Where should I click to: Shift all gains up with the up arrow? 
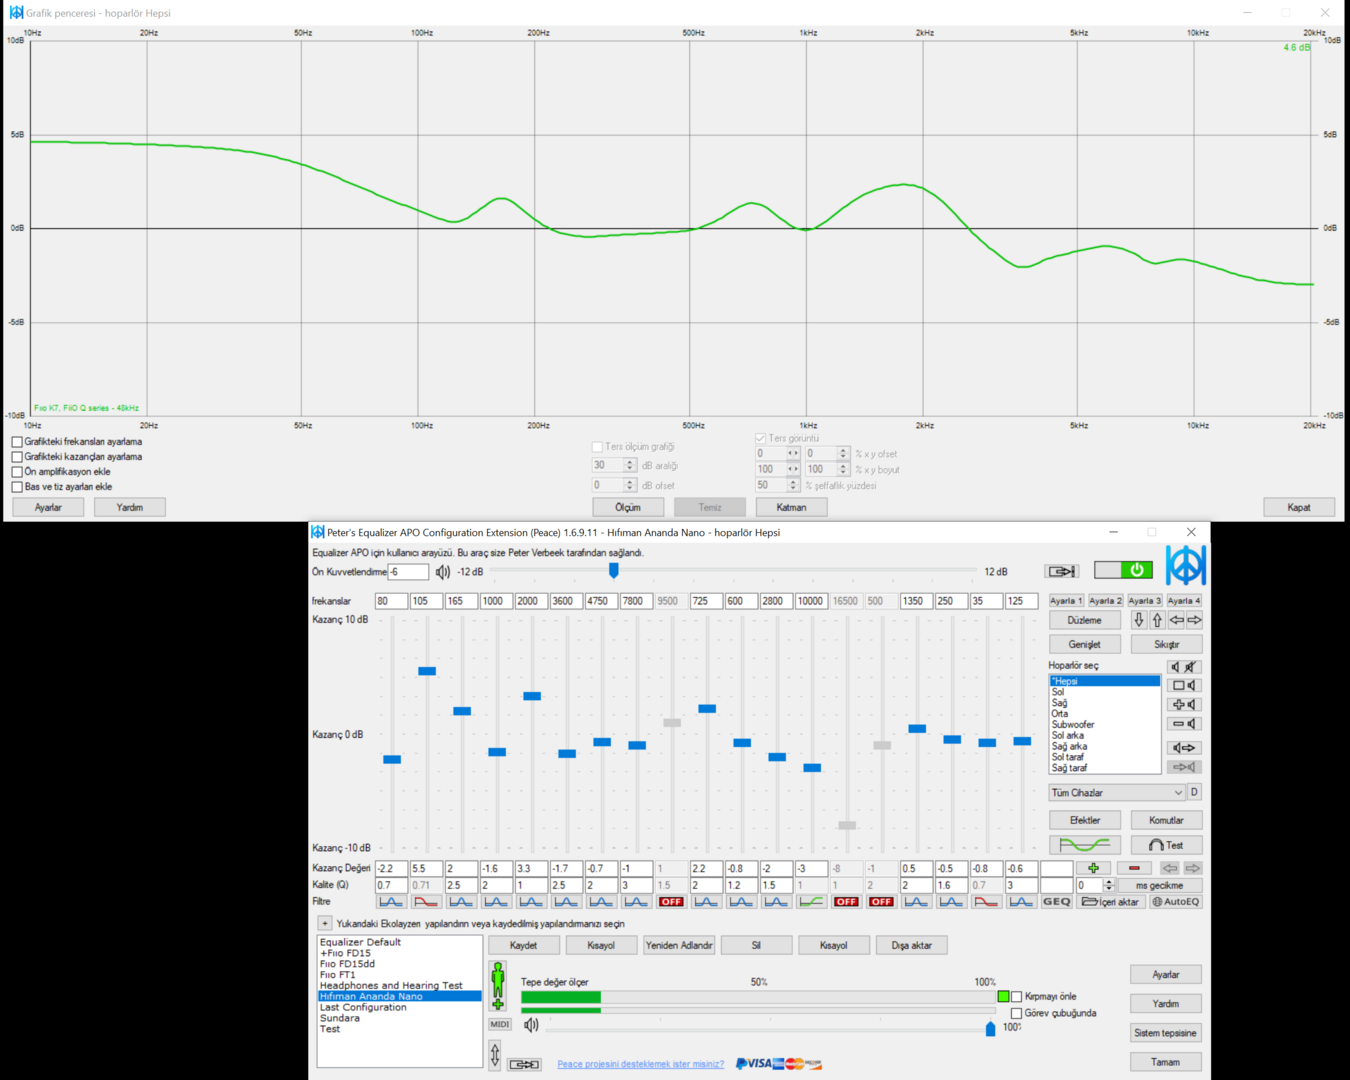point(1157,620)
